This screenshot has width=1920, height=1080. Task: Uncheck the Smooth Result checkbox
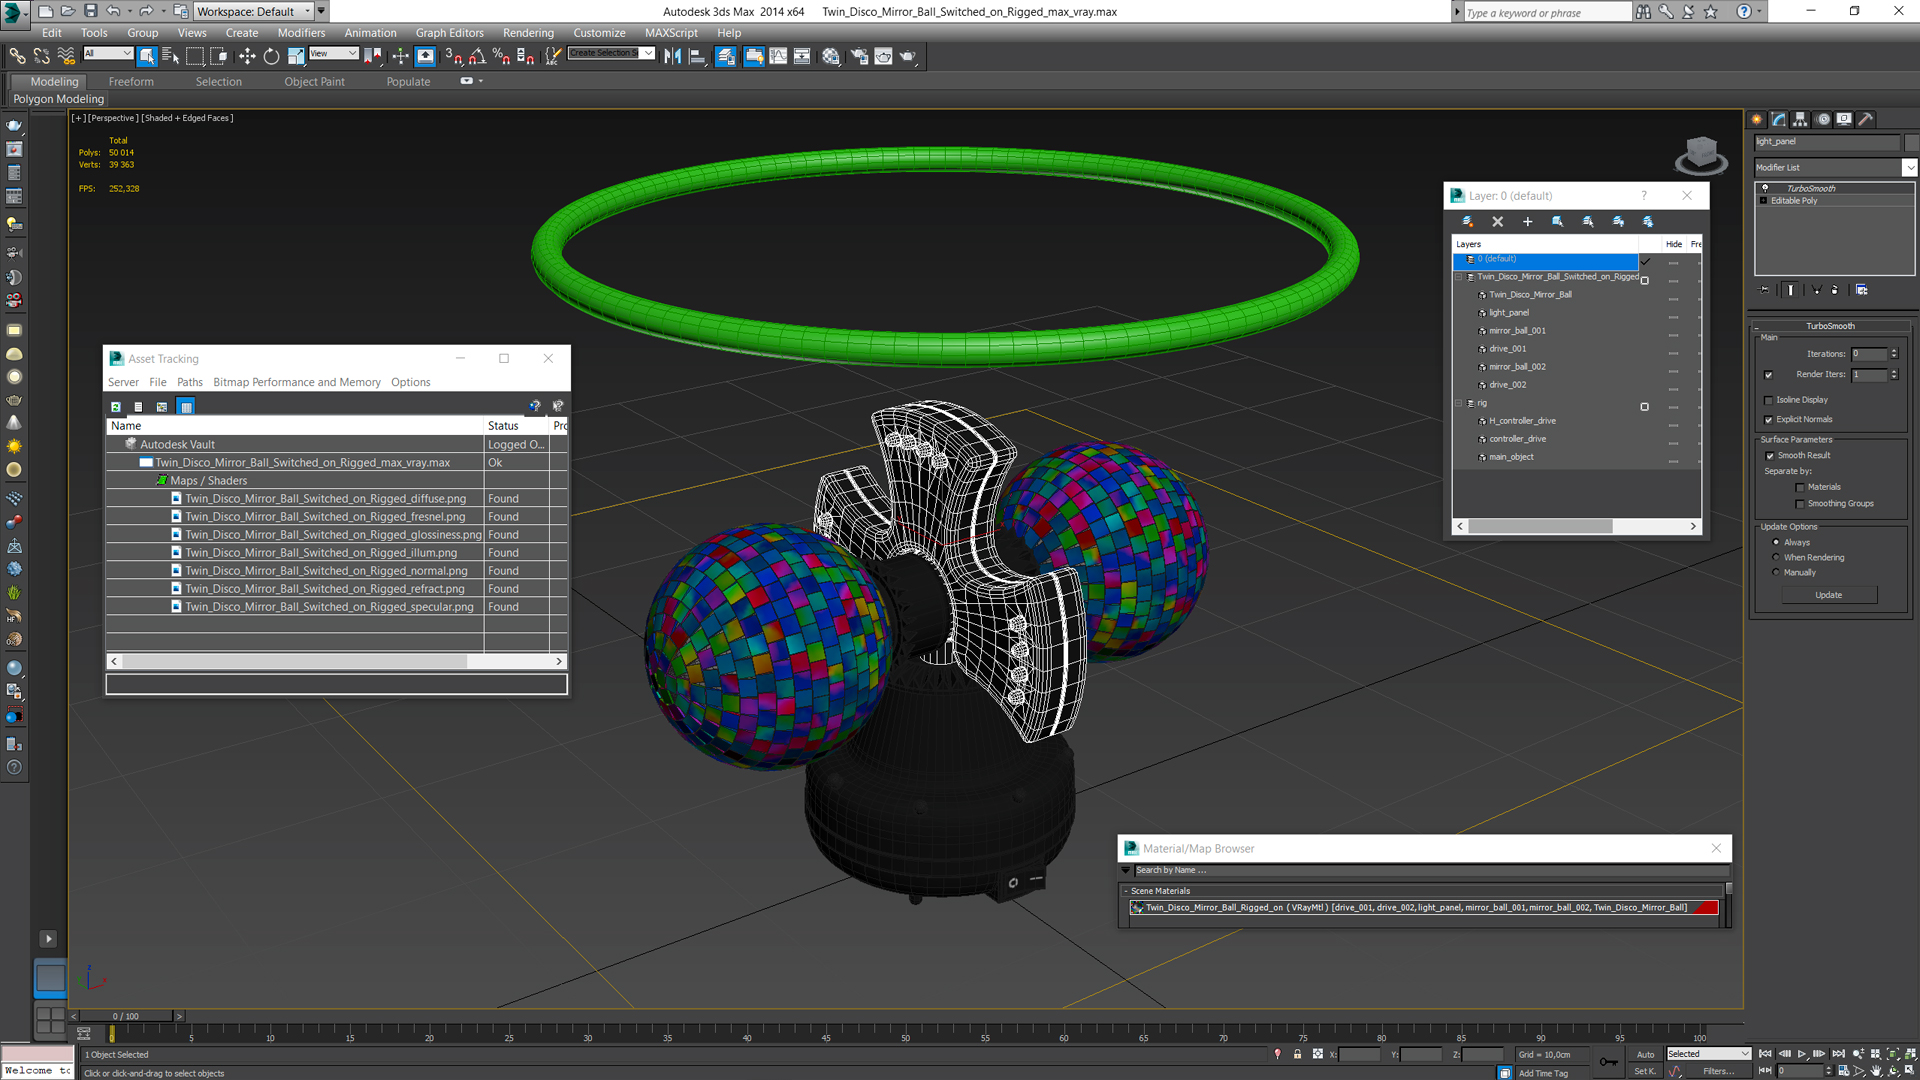point(1770,456)
